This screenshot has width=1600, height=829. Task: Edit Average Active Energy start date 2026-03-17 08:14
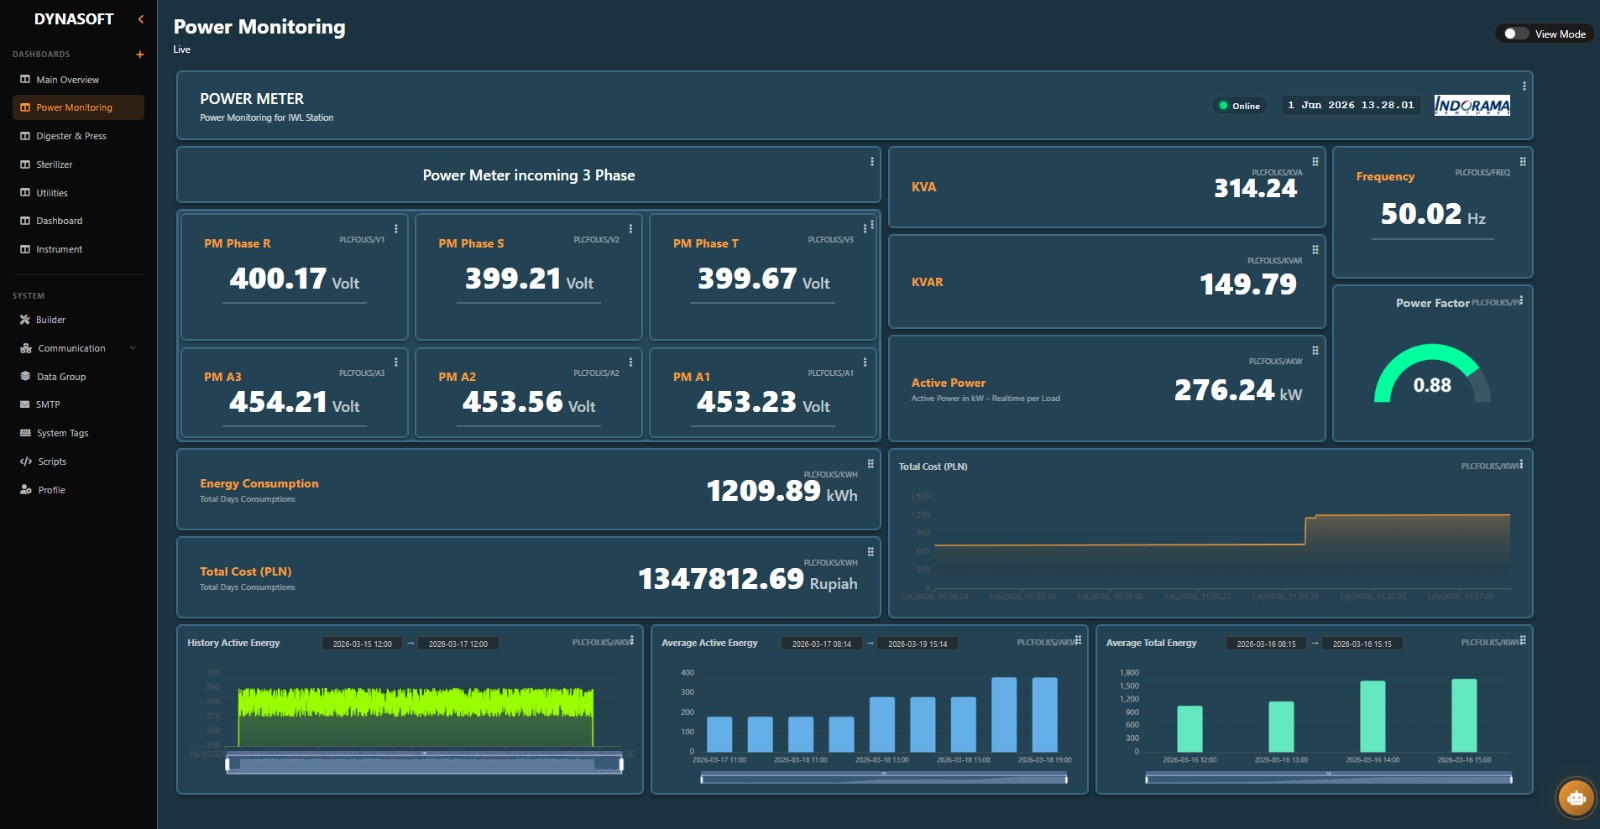point(822,644)
